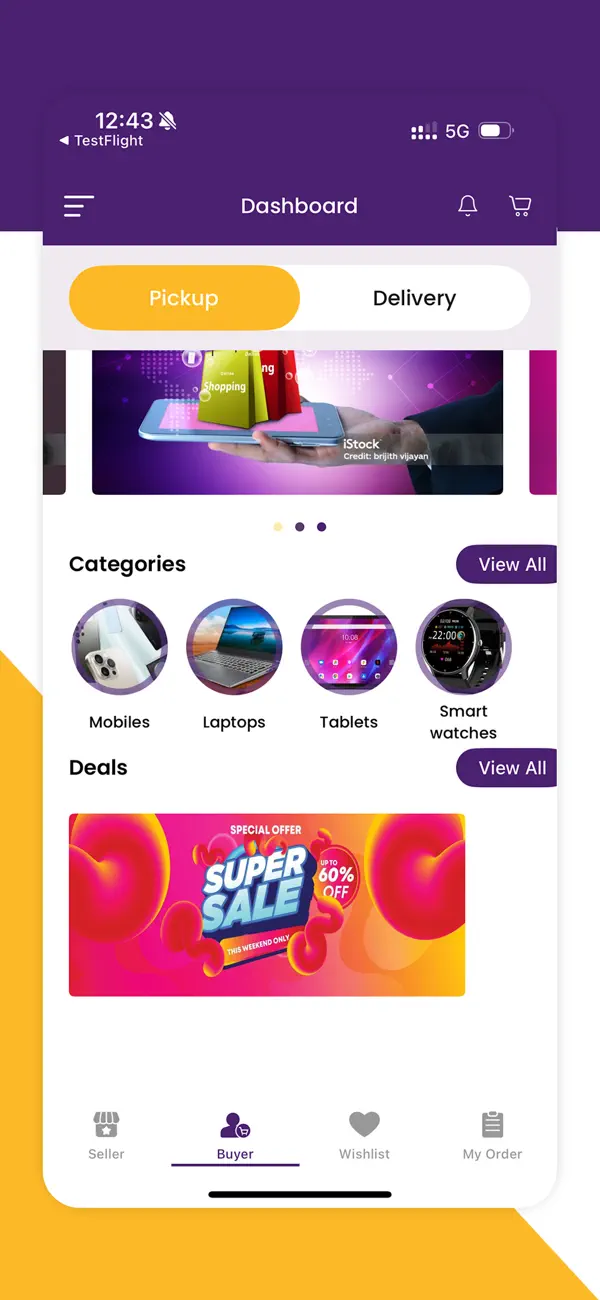Select the third carousel indicator dot
The image size is (600, 1300).
(321, 527)
